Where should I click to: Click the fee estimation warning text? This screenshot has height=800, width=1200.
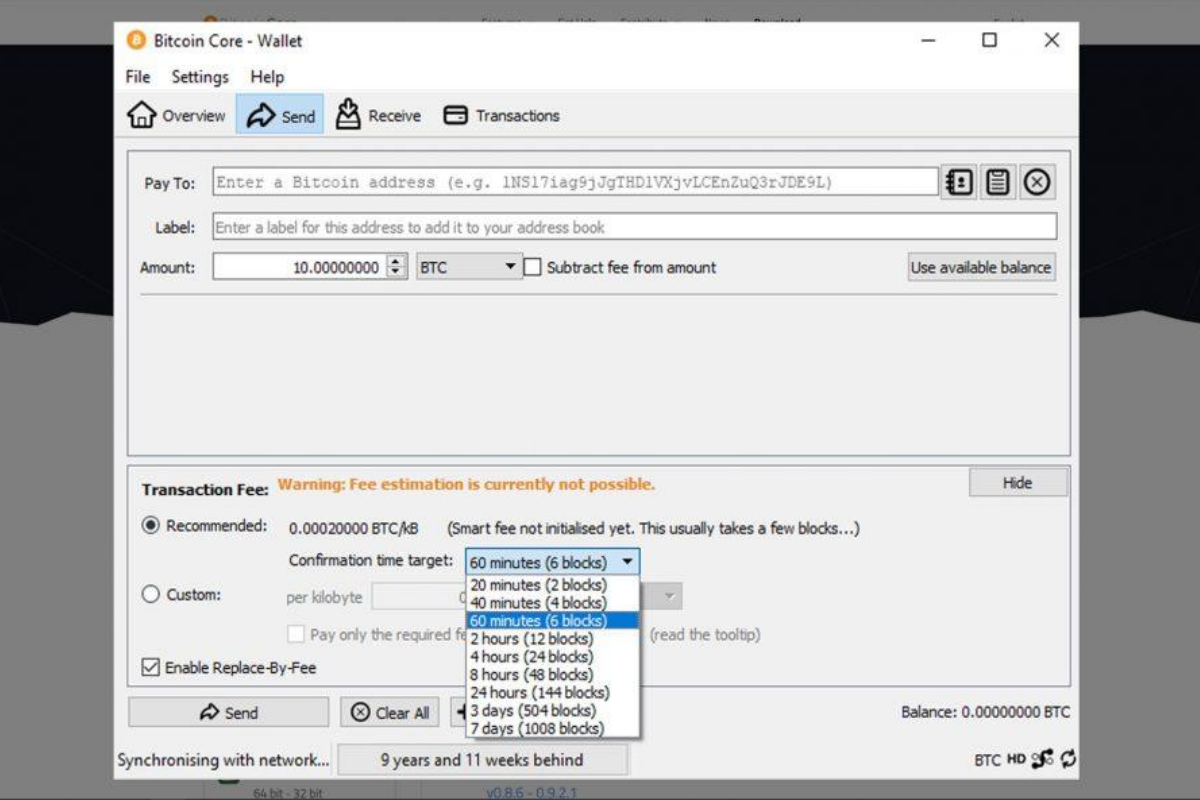tap(466, 484)
